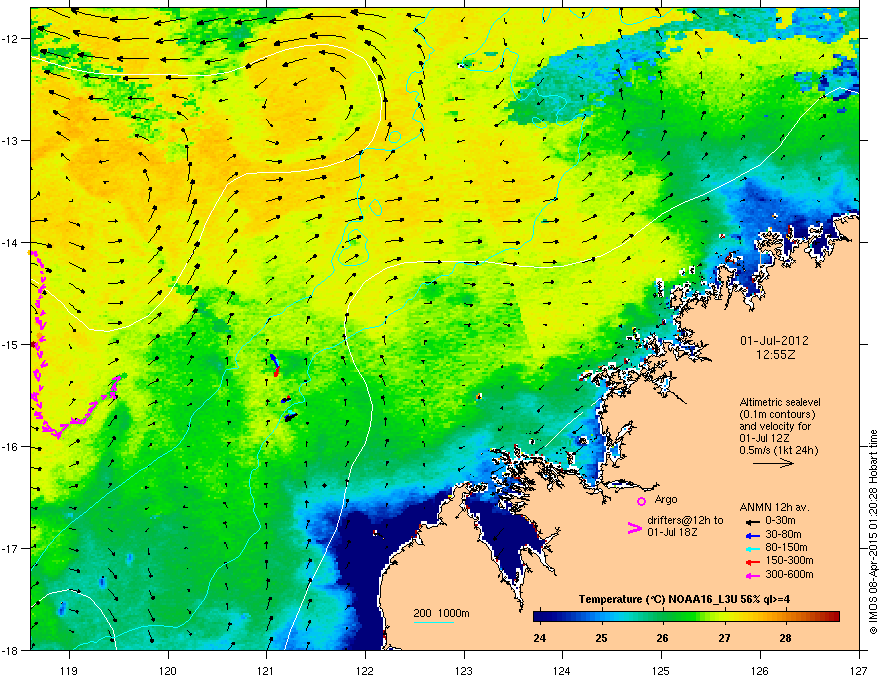Click the '0.5m/s (1kt 24h)' text

pos(778,450)
